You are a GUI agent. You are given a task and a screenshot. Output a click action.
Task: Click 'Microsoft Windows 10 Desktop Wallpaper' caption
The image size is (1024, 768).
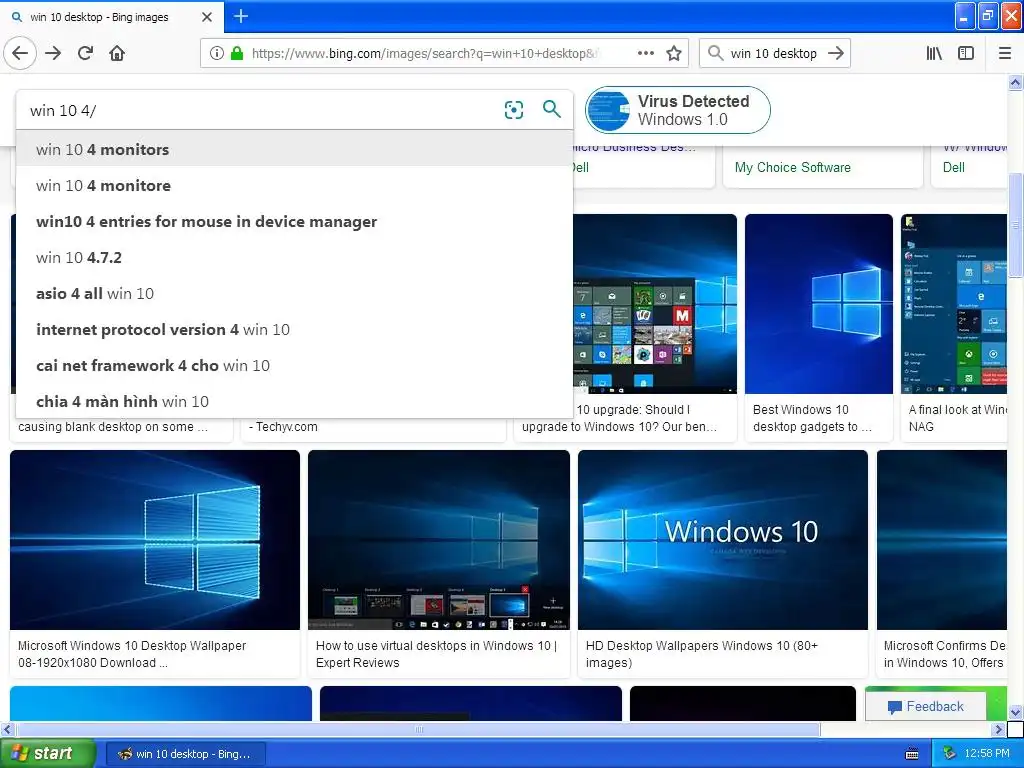(x=132, y=654)
